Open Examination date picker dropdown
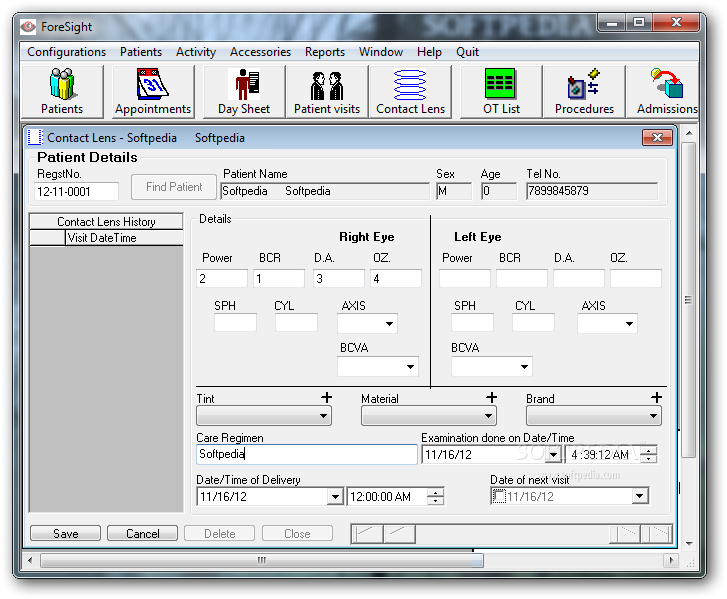 pyautogui.click(x=553, y=454)
